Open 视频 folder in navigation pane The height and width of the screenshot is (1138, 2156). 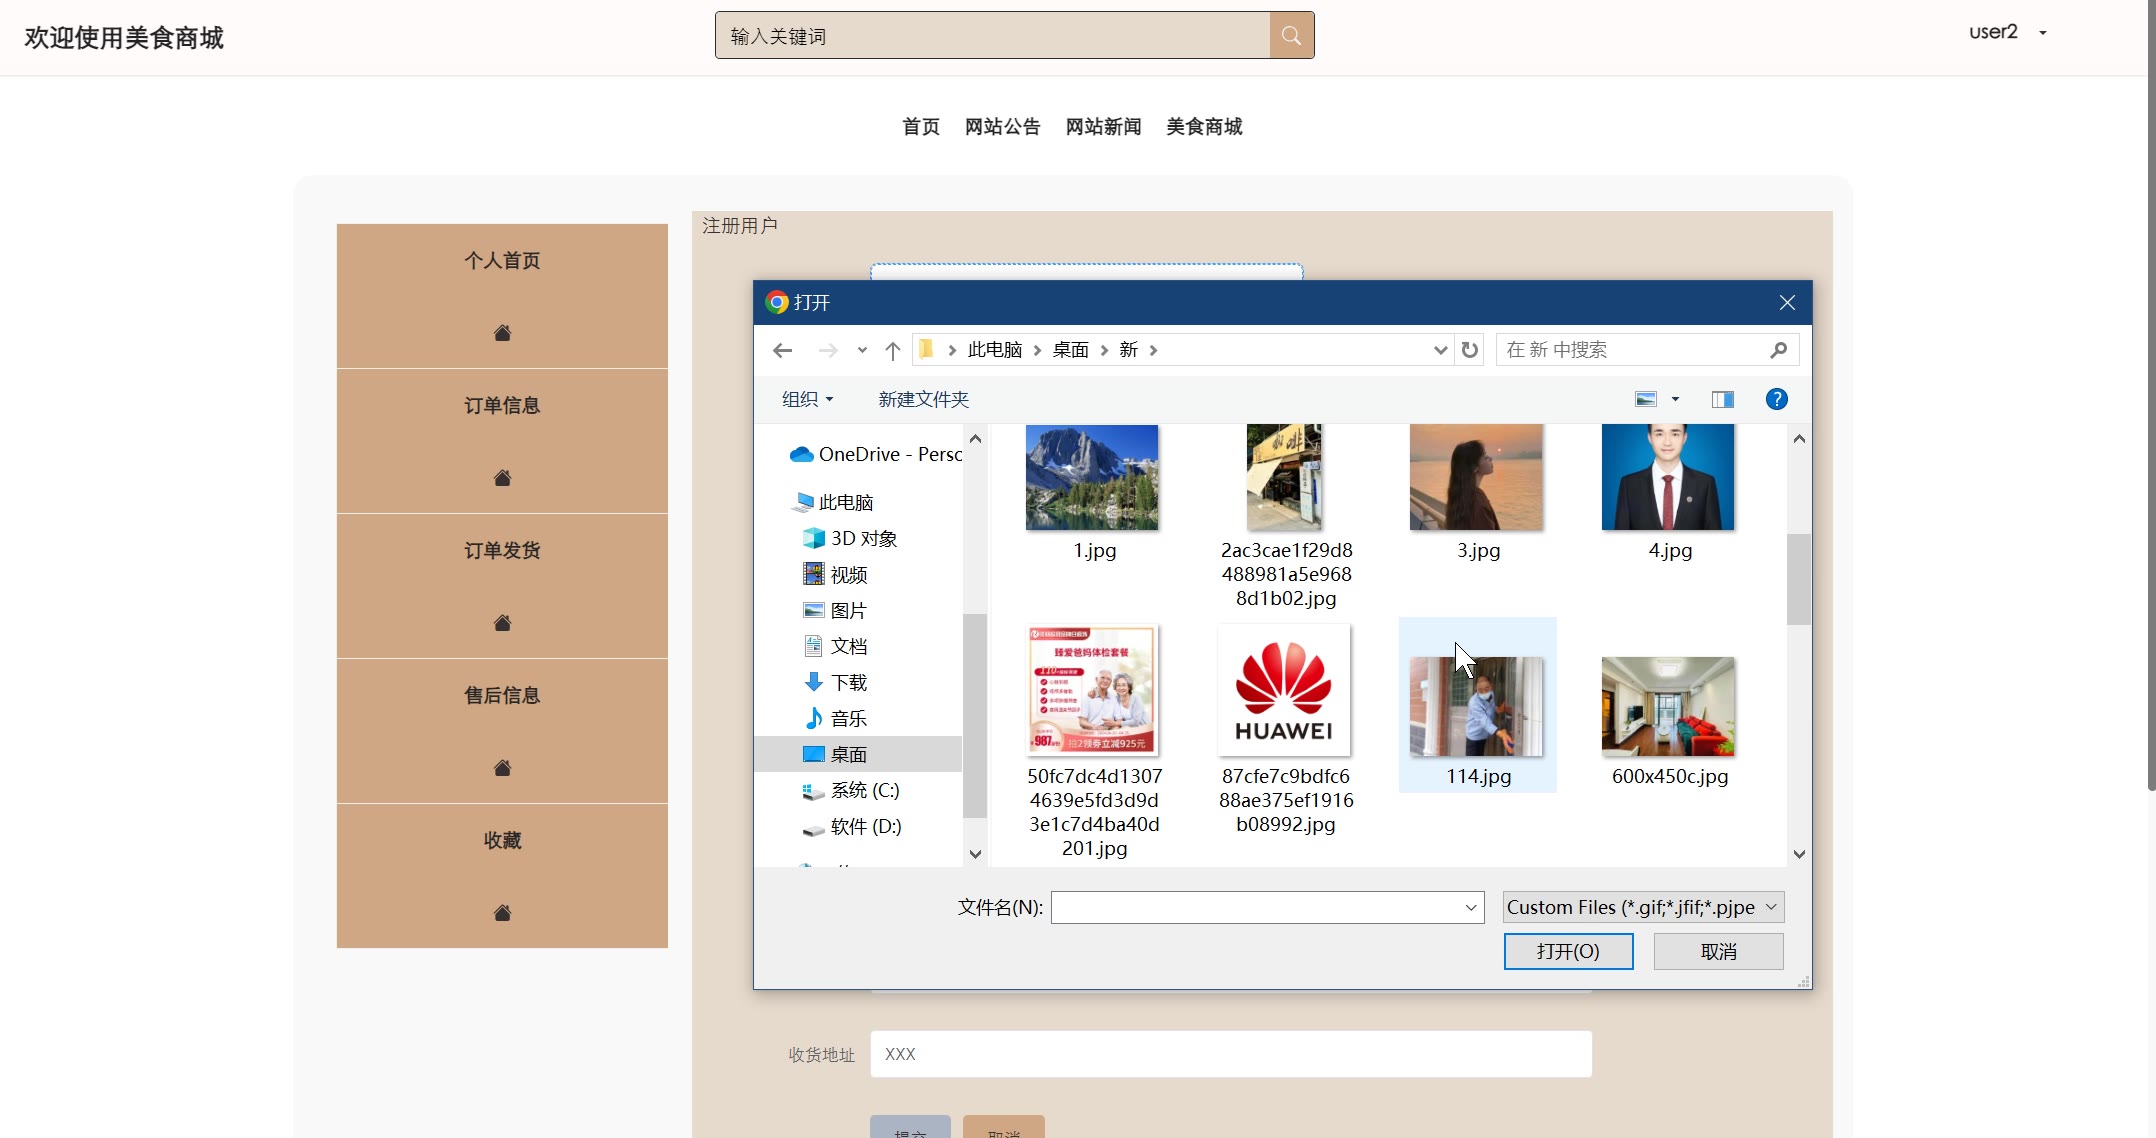point(835,574)
